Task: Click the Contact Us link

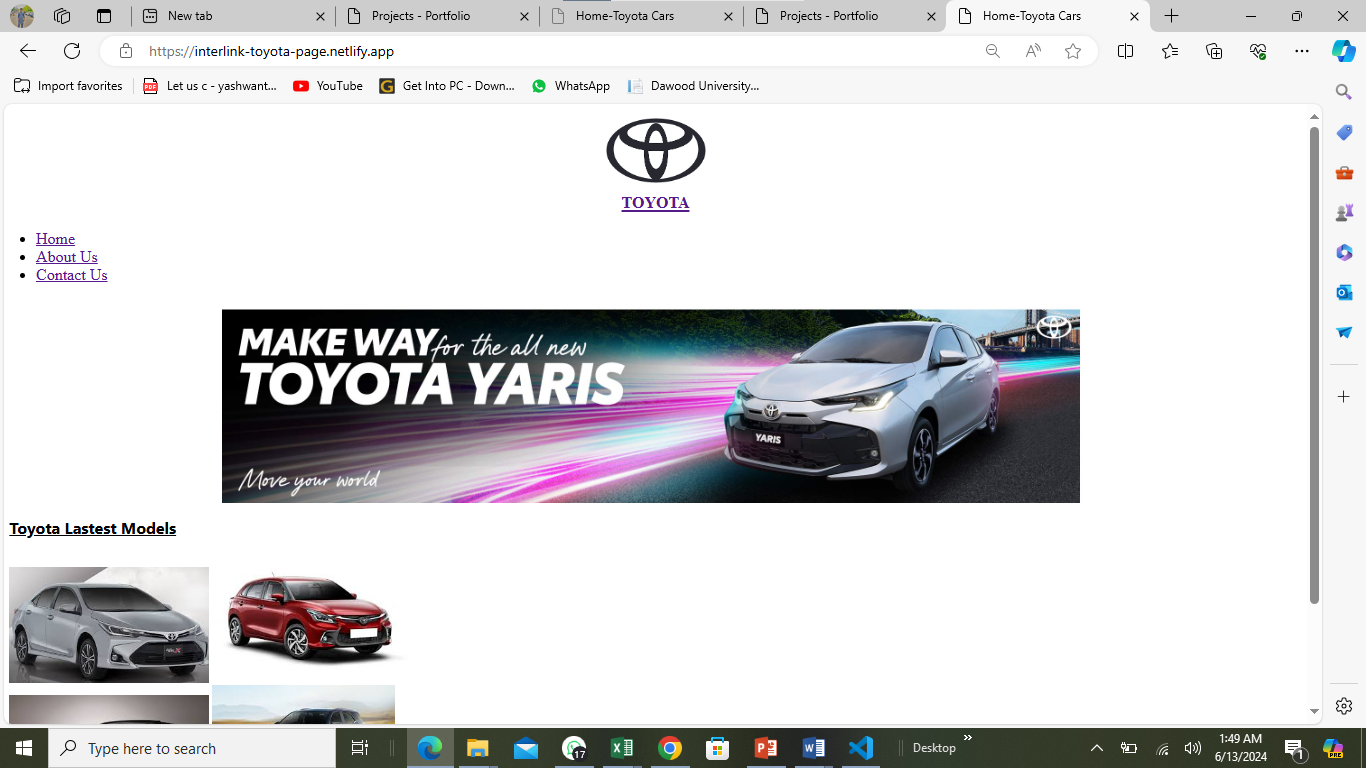Action: pos(71,275)
